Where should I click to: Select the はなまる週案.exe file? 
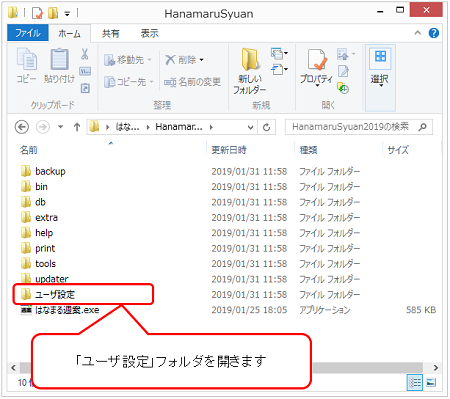pos(60,310)
